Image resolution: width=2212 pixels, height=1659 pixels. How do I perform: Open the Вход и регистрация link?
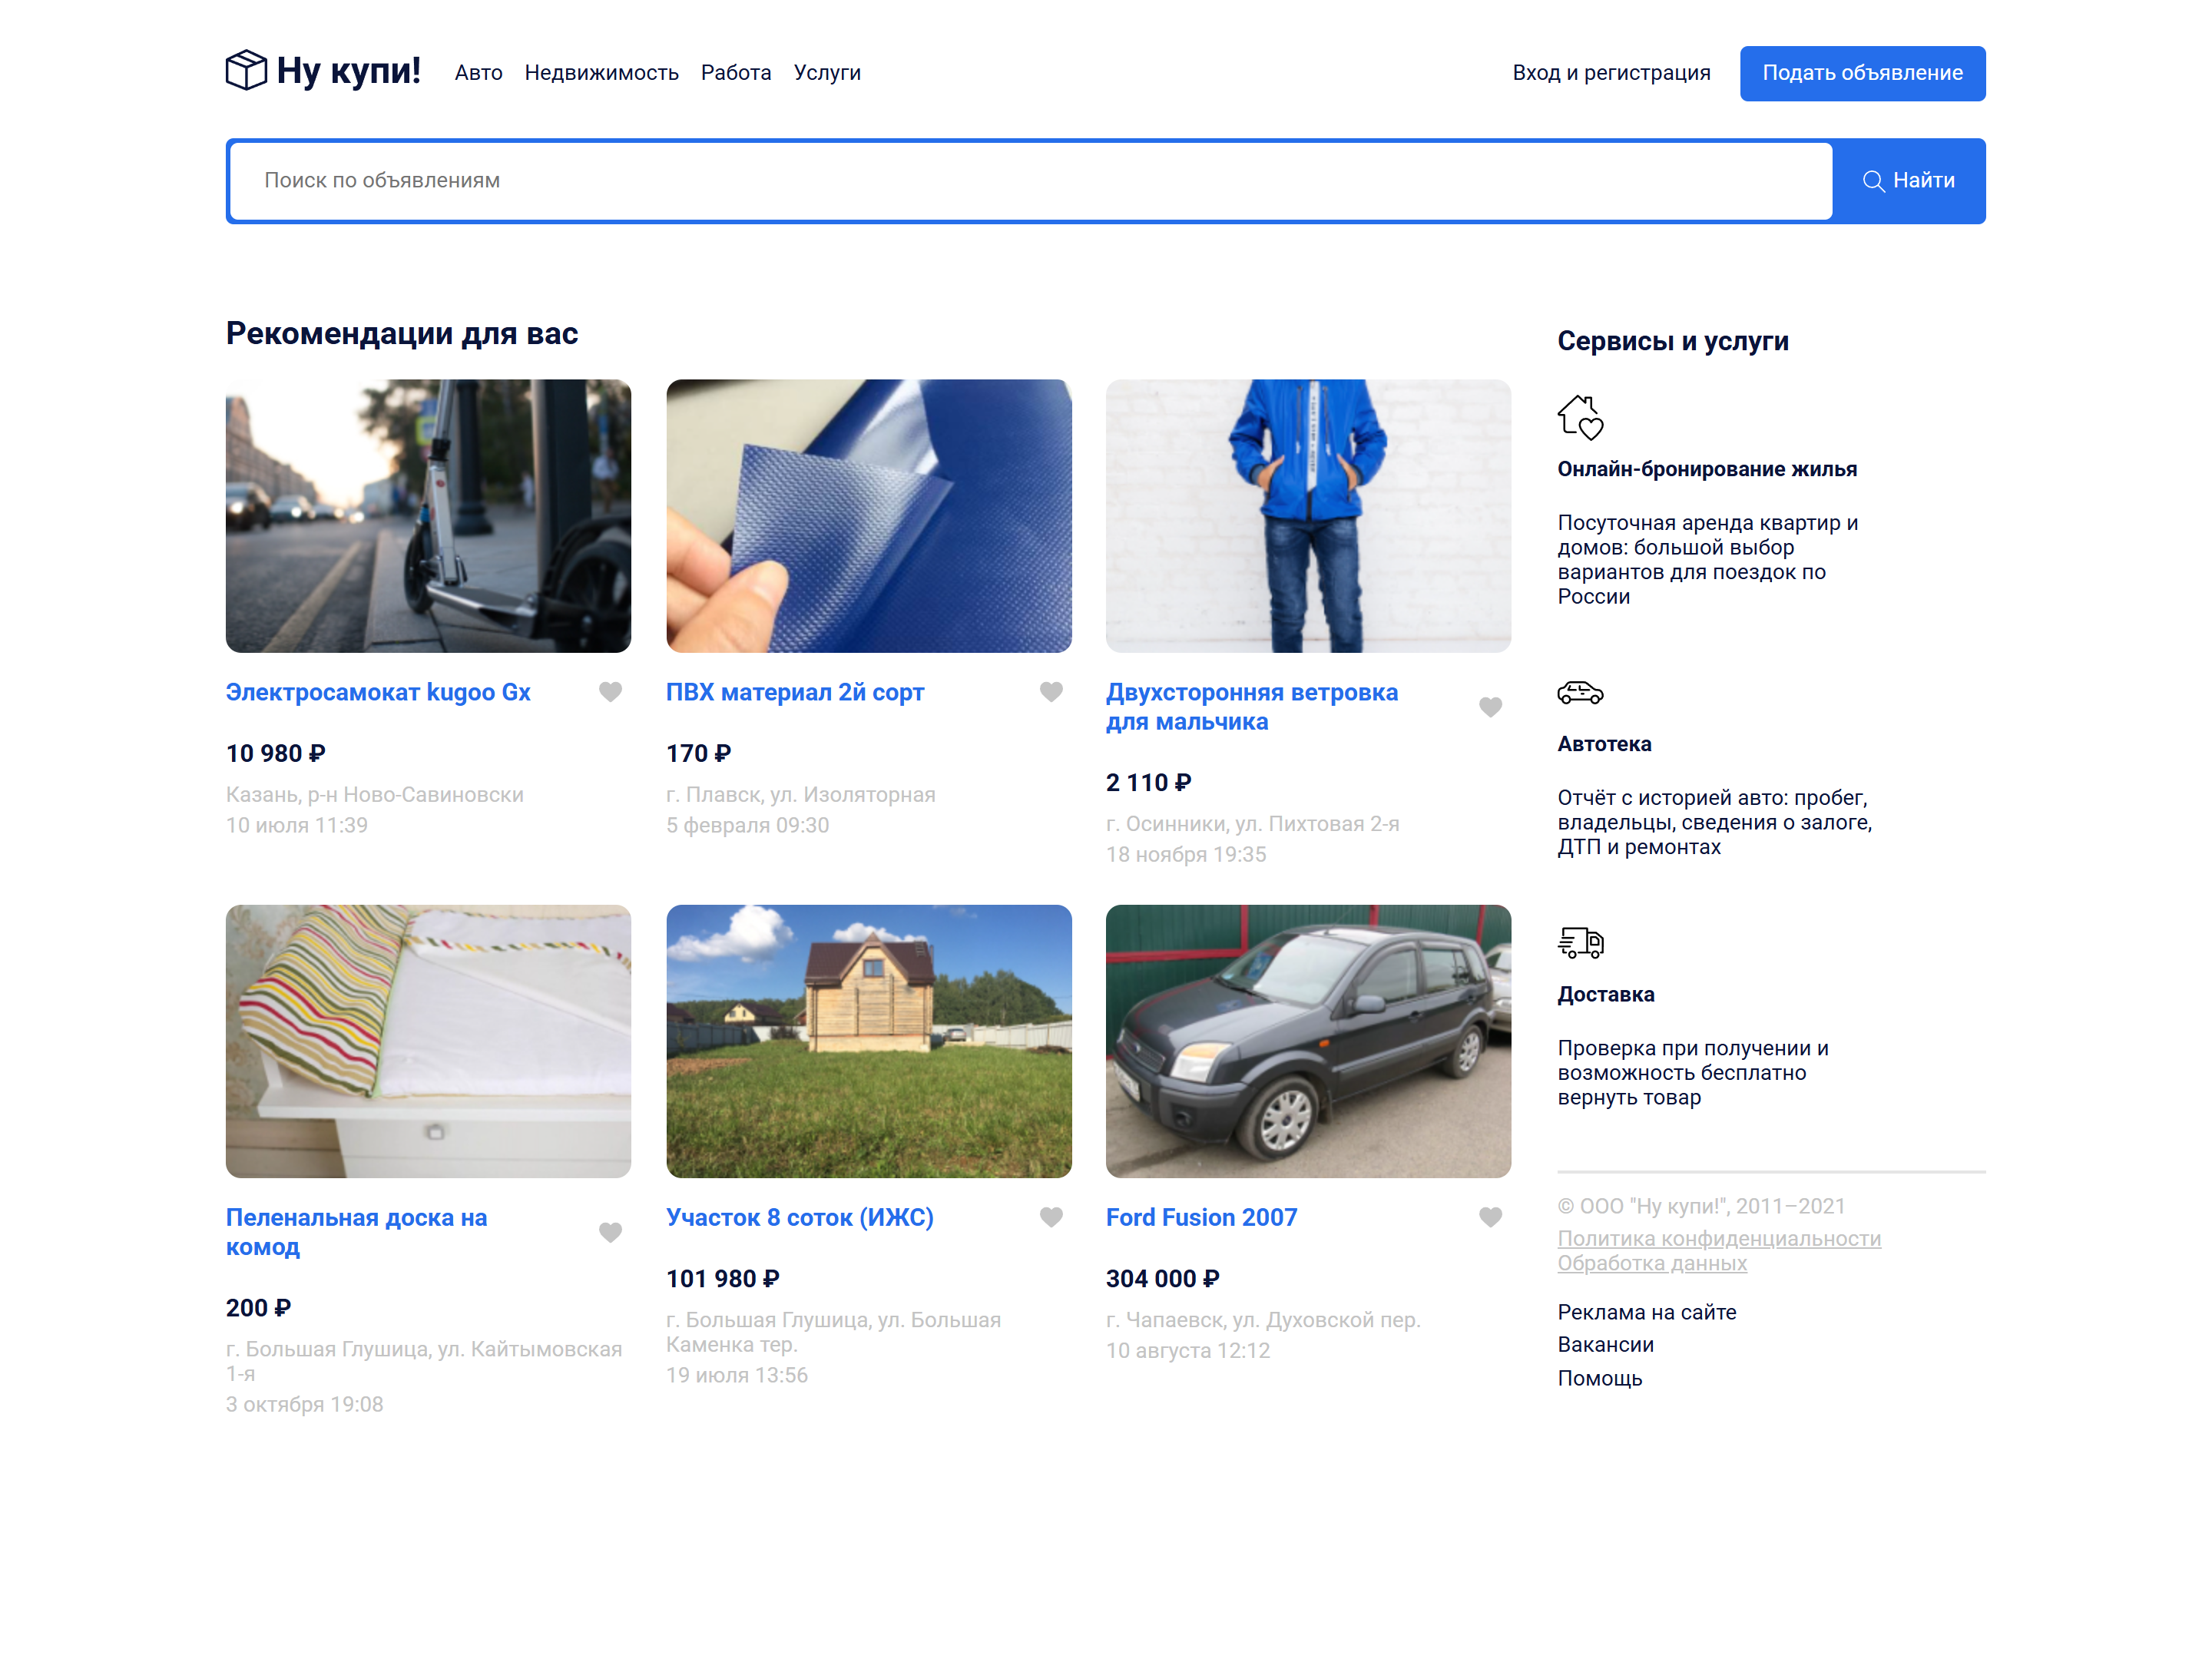1611,73
